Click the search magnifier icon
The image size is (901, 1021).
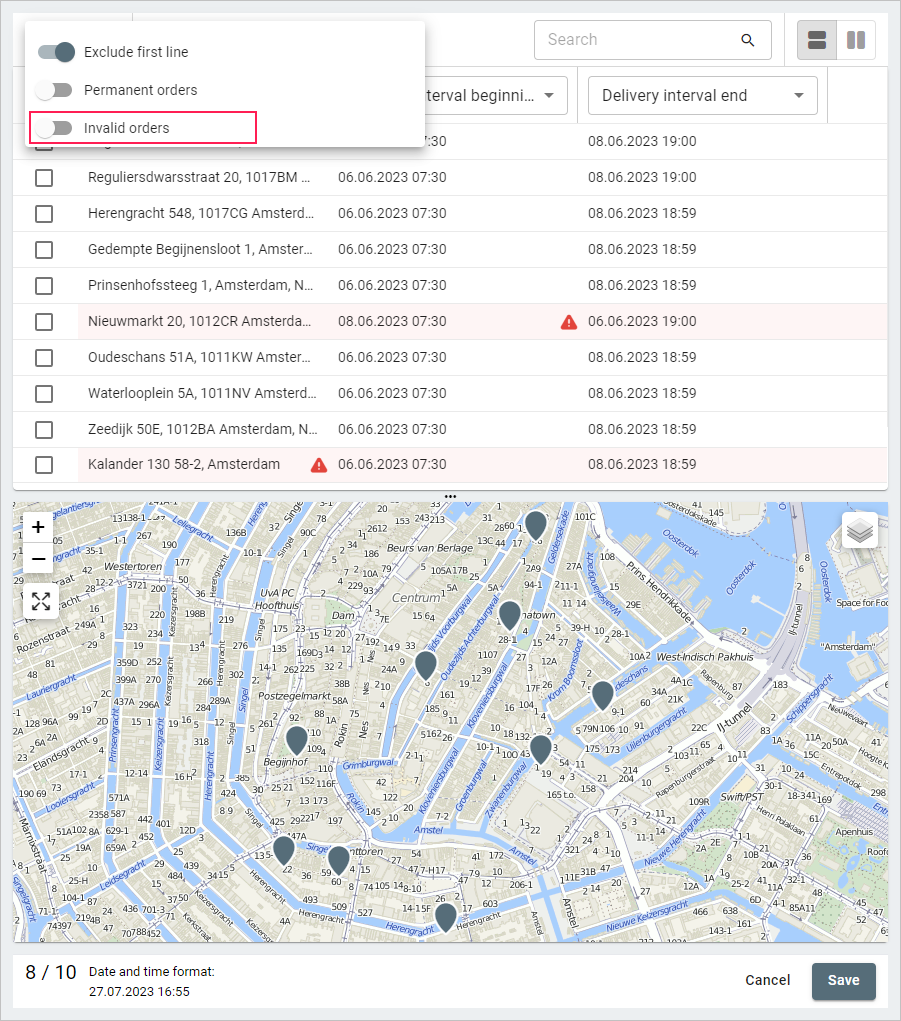tap(747, 40)
